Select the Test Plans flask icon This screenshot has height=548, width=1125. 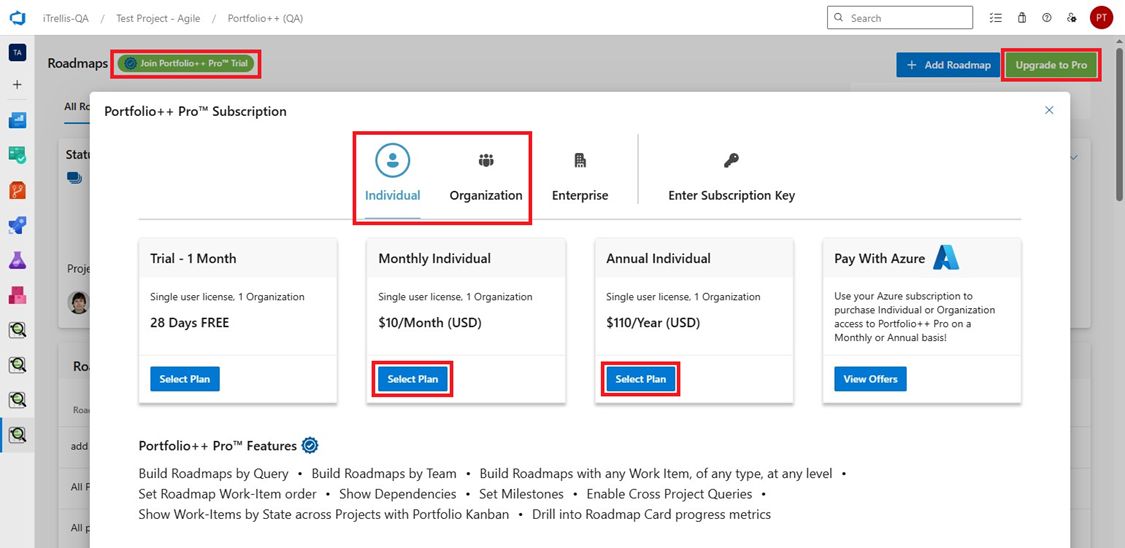(17, 260)
